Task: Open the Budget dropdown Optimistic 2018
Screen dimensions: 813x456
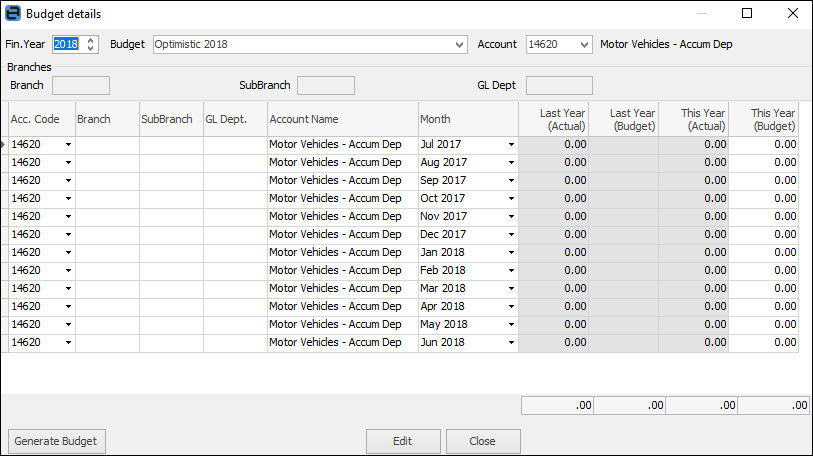Action: (459, 45)
